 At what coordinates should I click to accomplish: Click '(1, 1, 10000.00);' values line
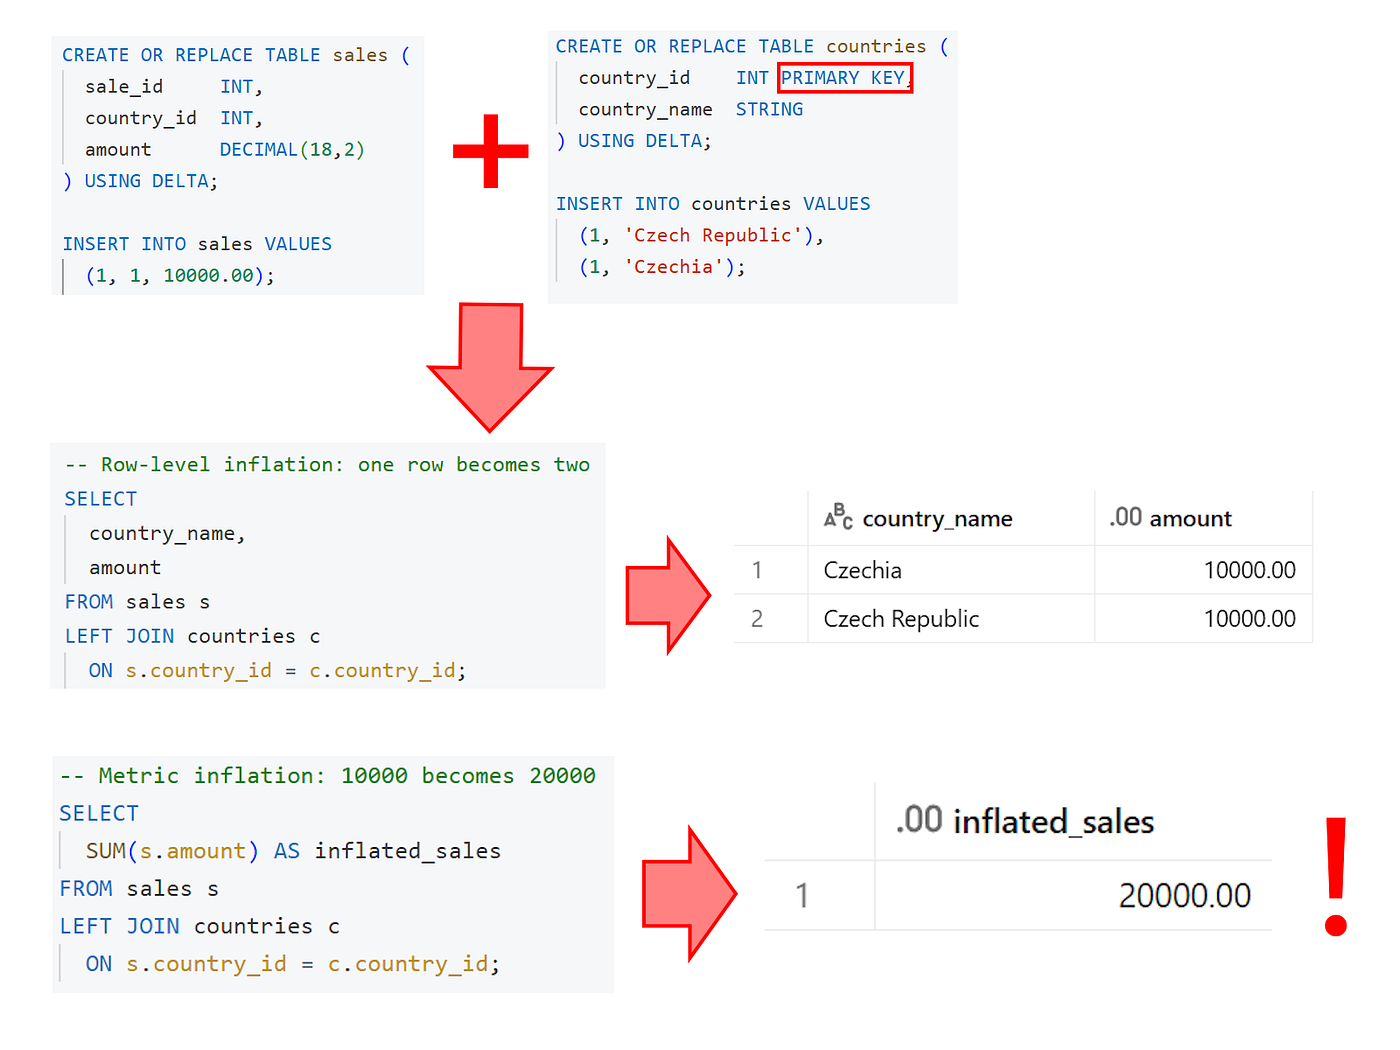180,276
